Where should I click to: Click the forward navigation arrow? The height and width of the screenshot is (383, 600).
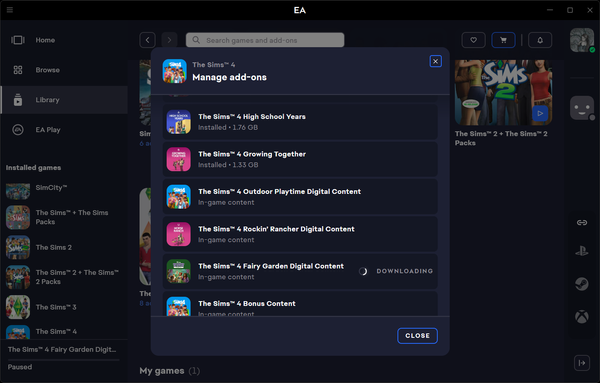point(170,40)
